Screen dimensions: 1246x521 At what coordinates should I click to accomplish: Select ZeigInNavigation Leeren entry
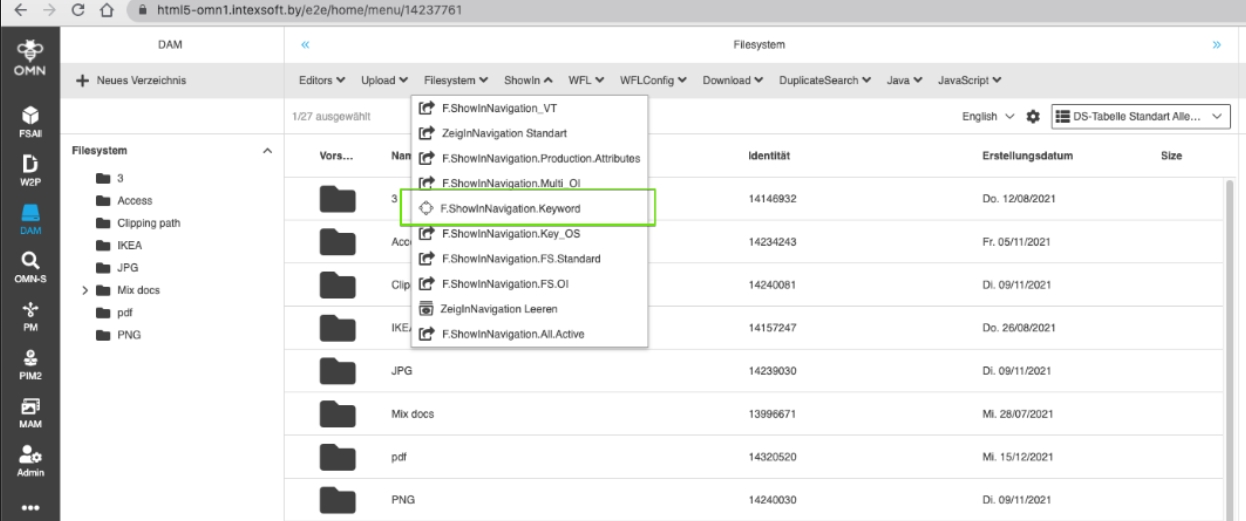click(x=529, y=309)
